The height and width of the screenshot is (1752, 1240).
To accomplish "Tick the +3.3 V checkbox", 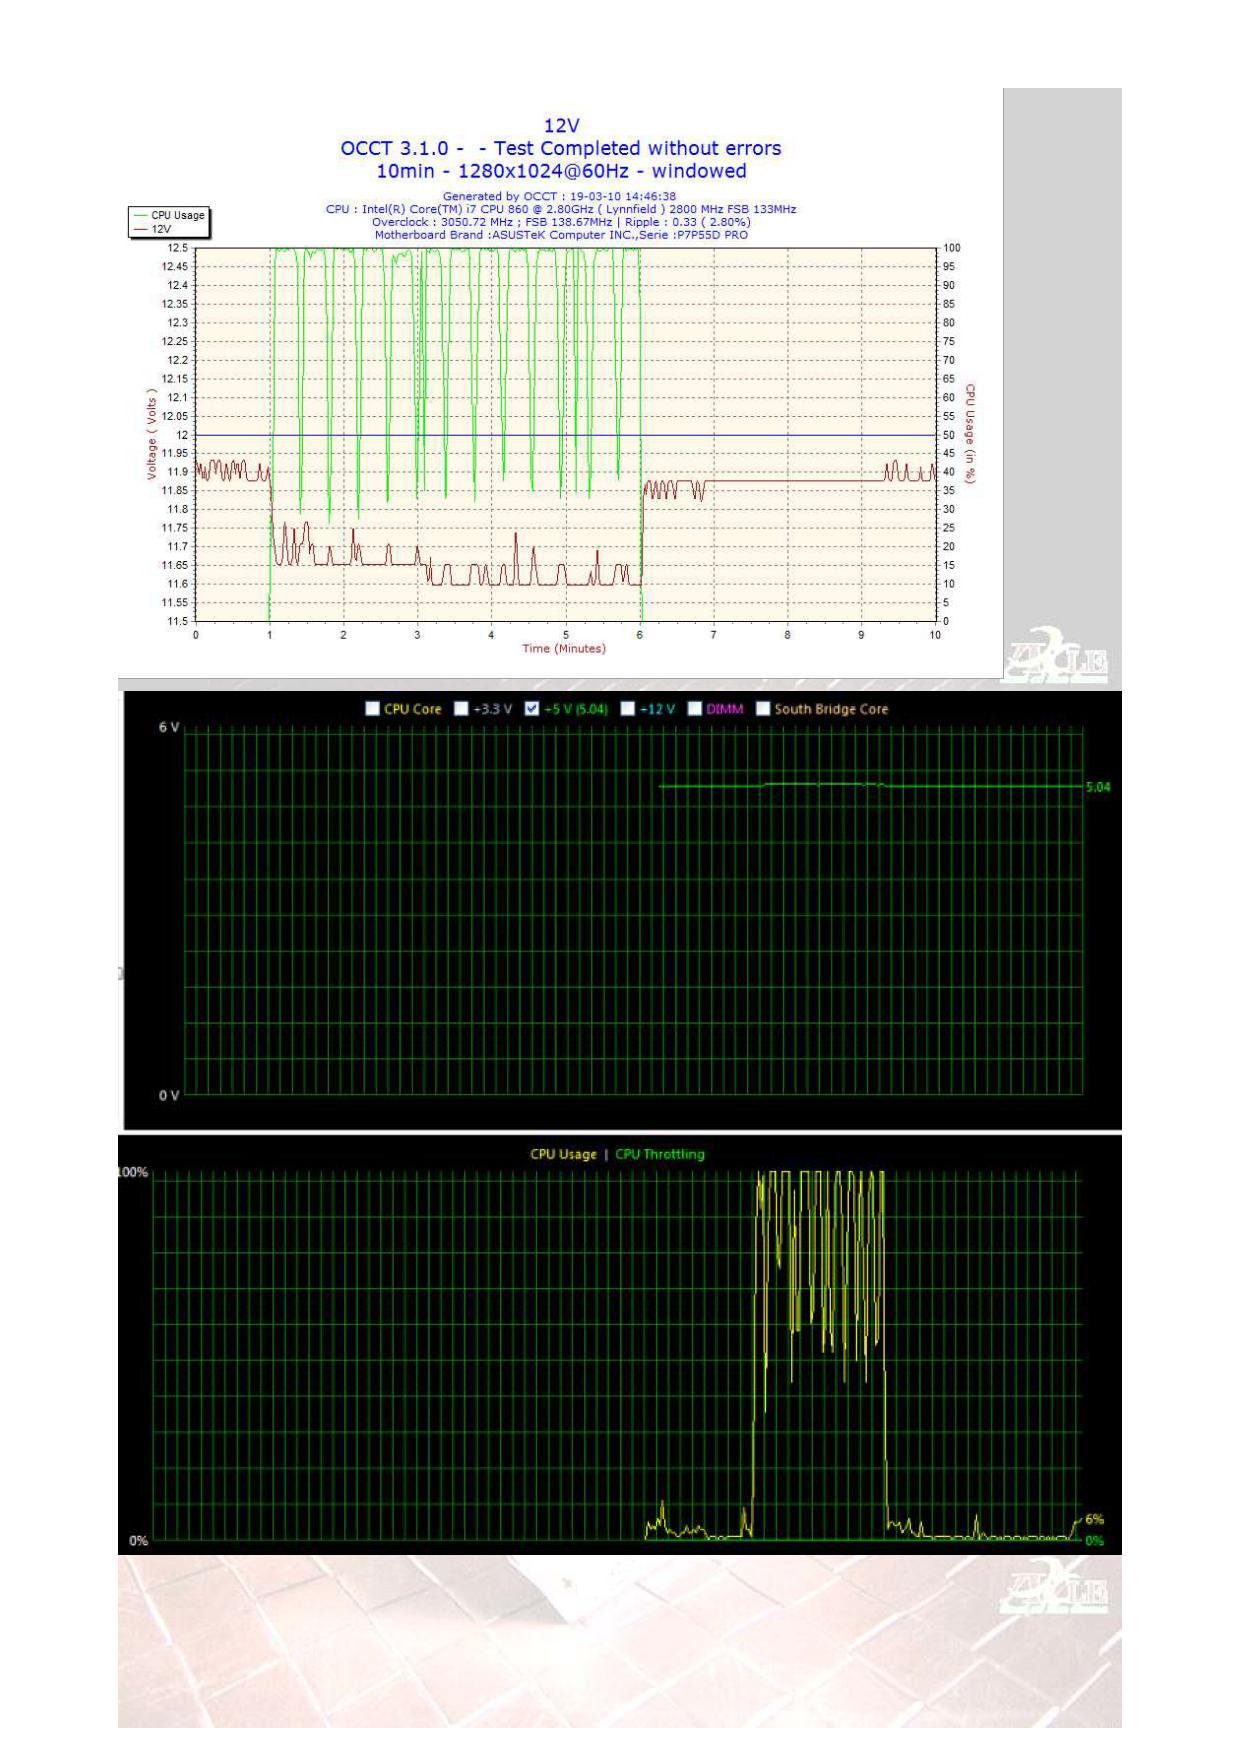I will tap(461, 709).
